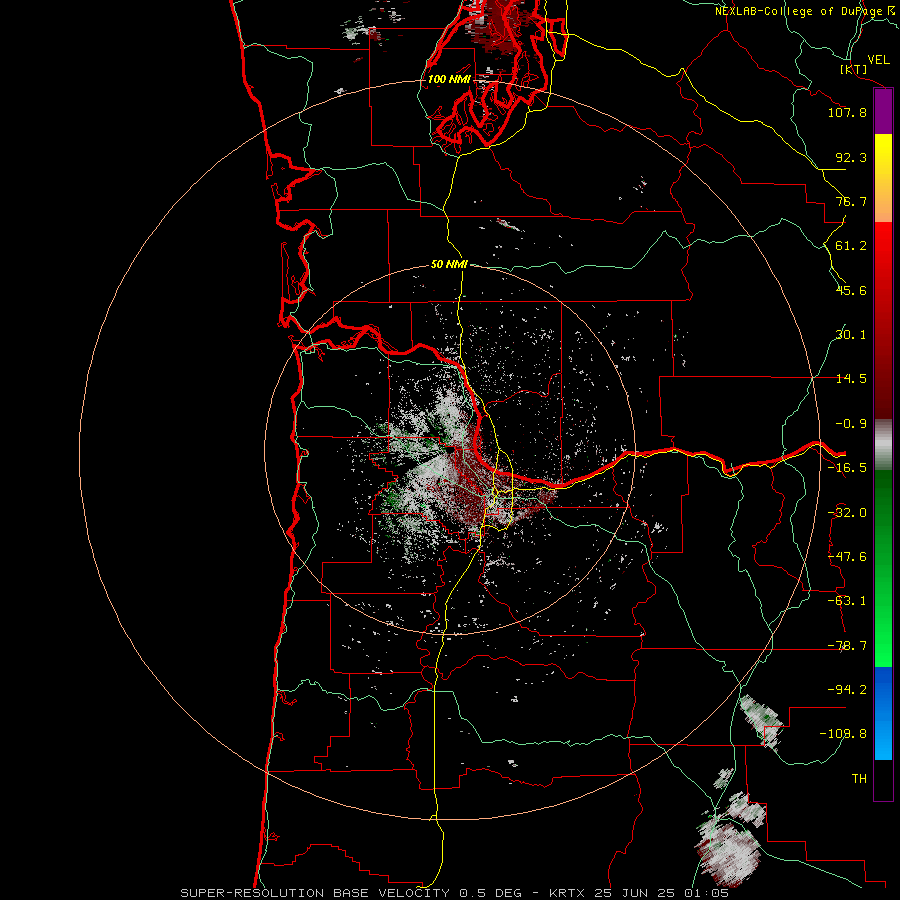This screenshot has height=900, width=900.
Task: Click the 14.5 velocity scale value
Action: coord(851,379)
